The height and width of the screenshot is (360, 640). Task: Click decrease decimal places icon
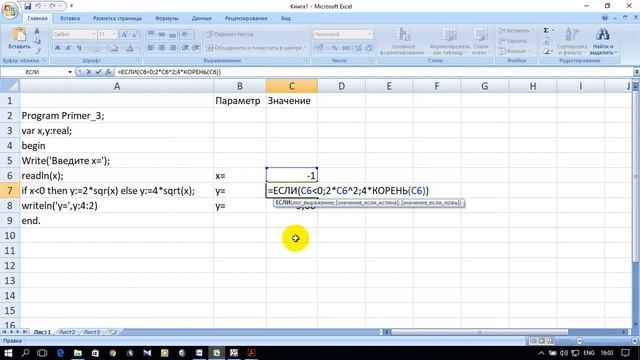(369, 48)
